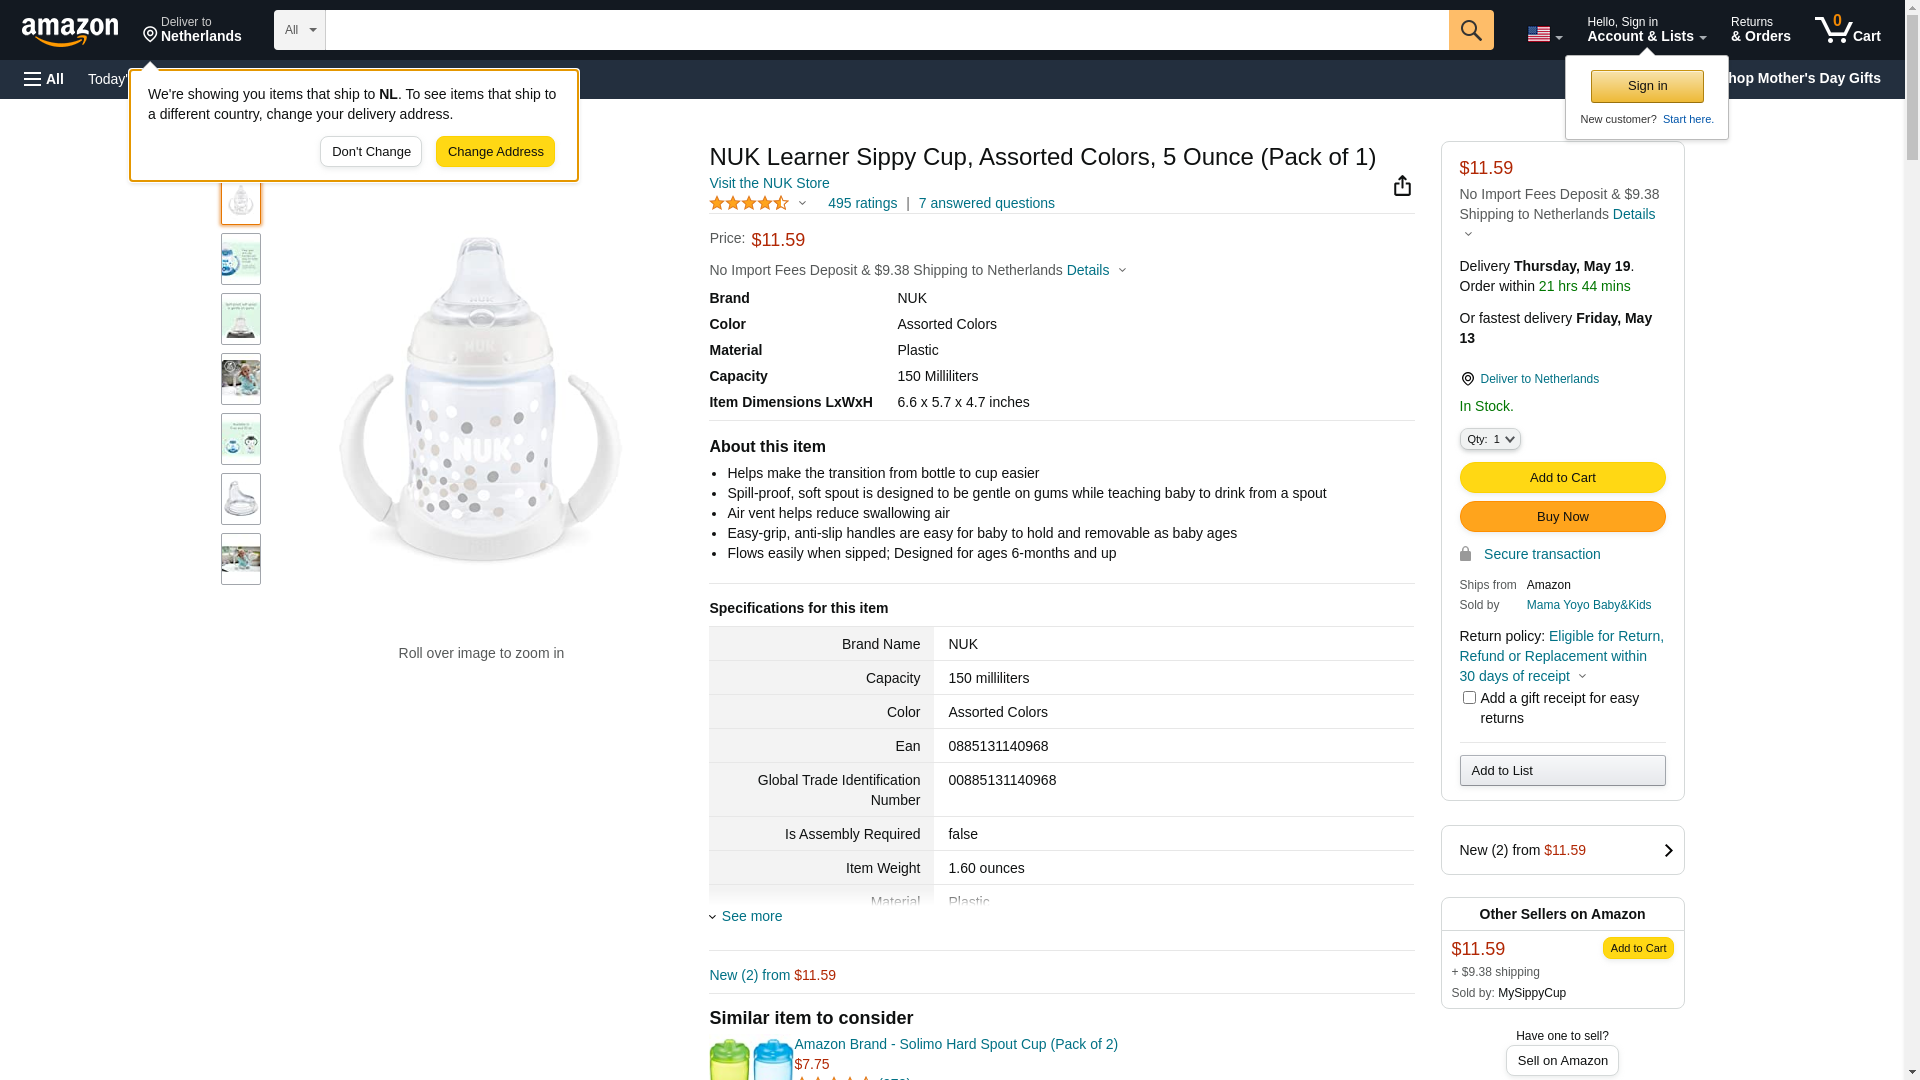
Task: Click the Buy Now button
Action: 1562,517
